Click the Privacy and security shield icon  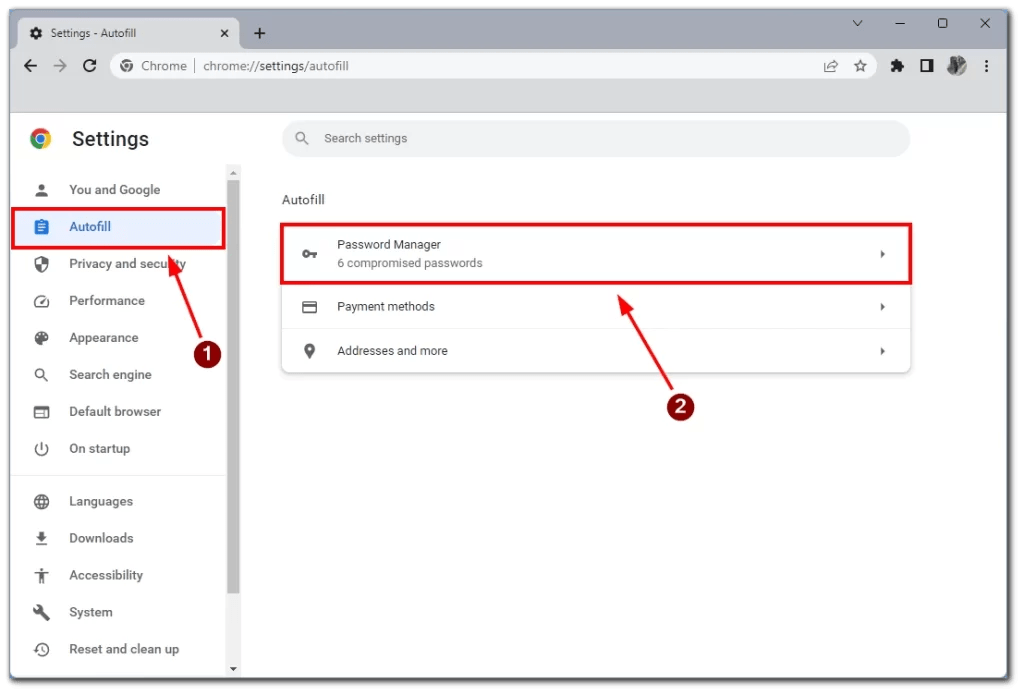[41, 264]
